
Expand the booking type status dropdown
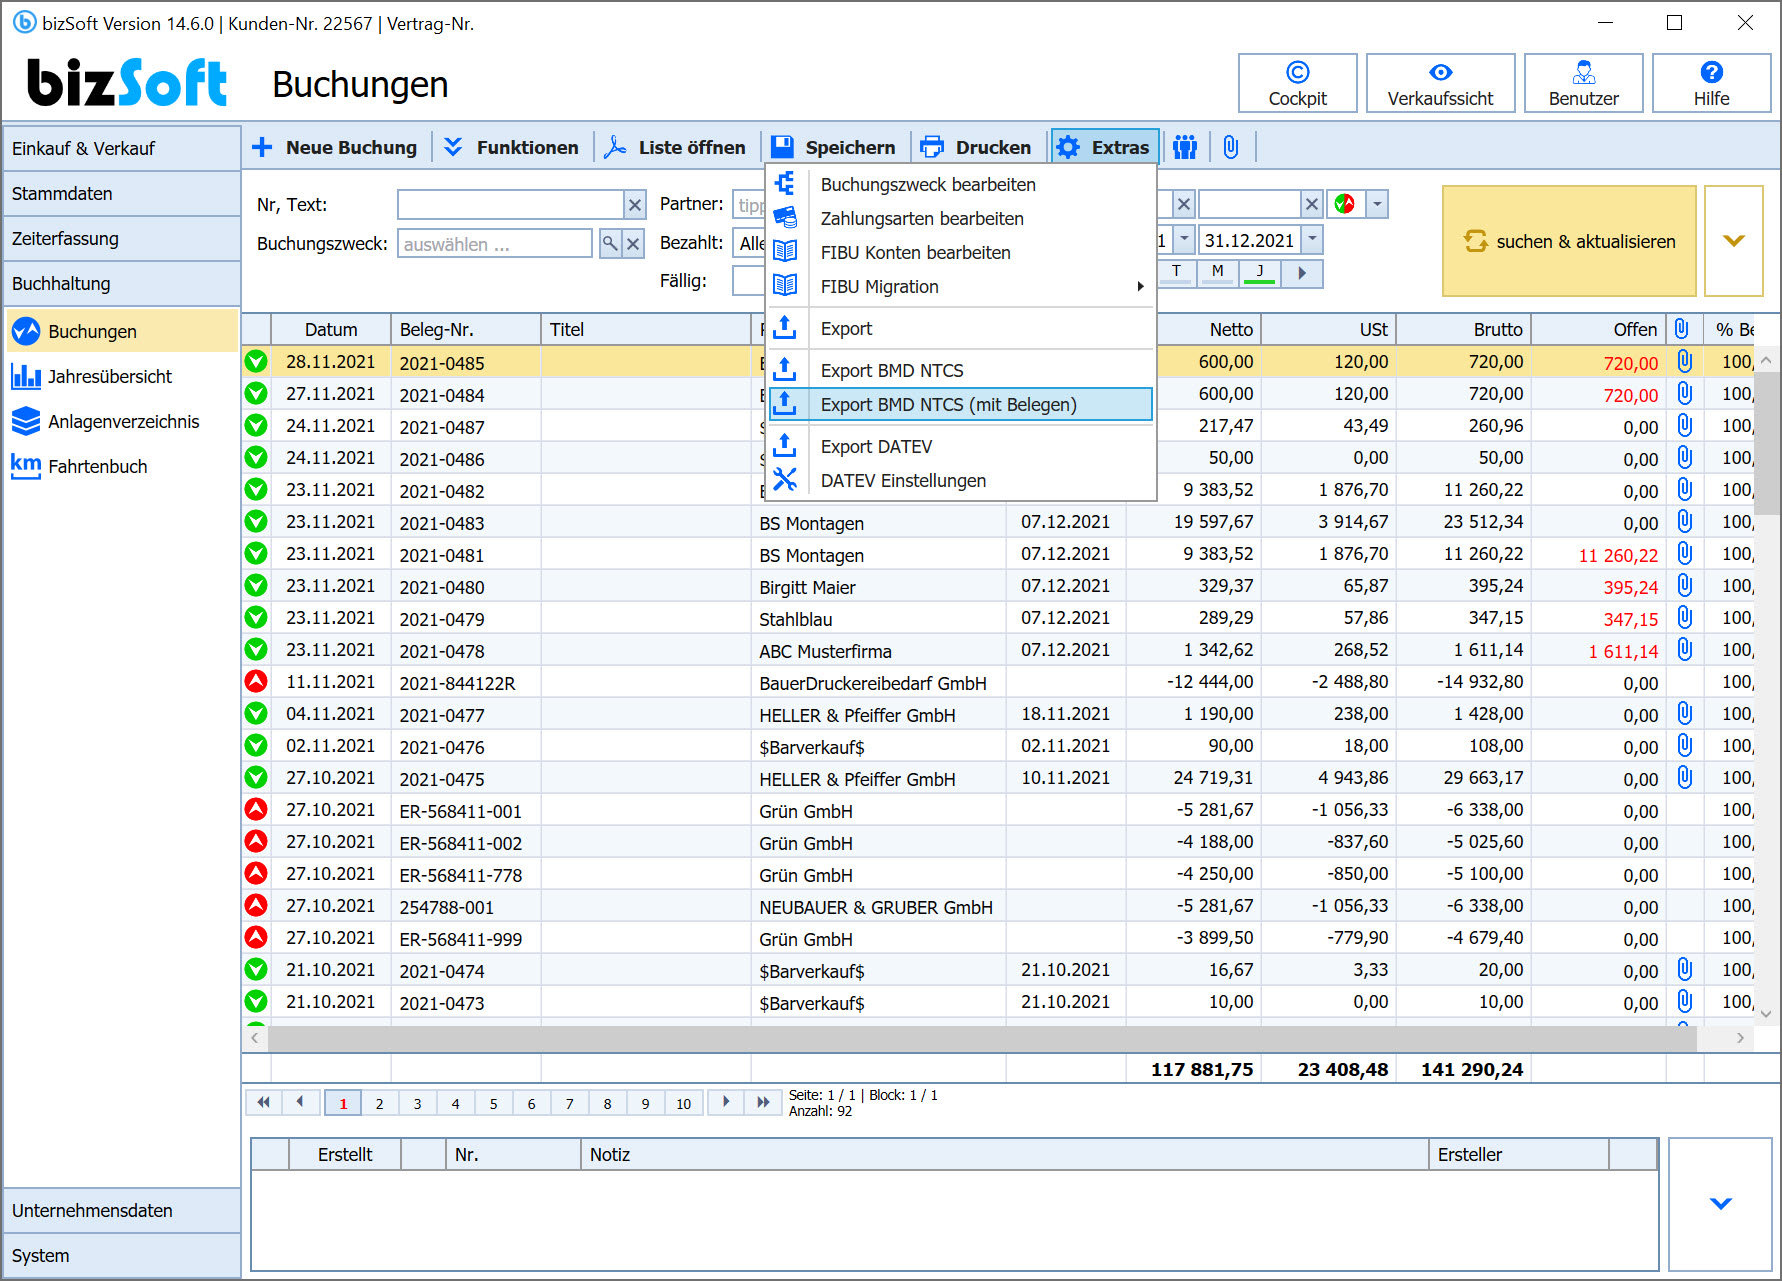(x=1377, y=204)
